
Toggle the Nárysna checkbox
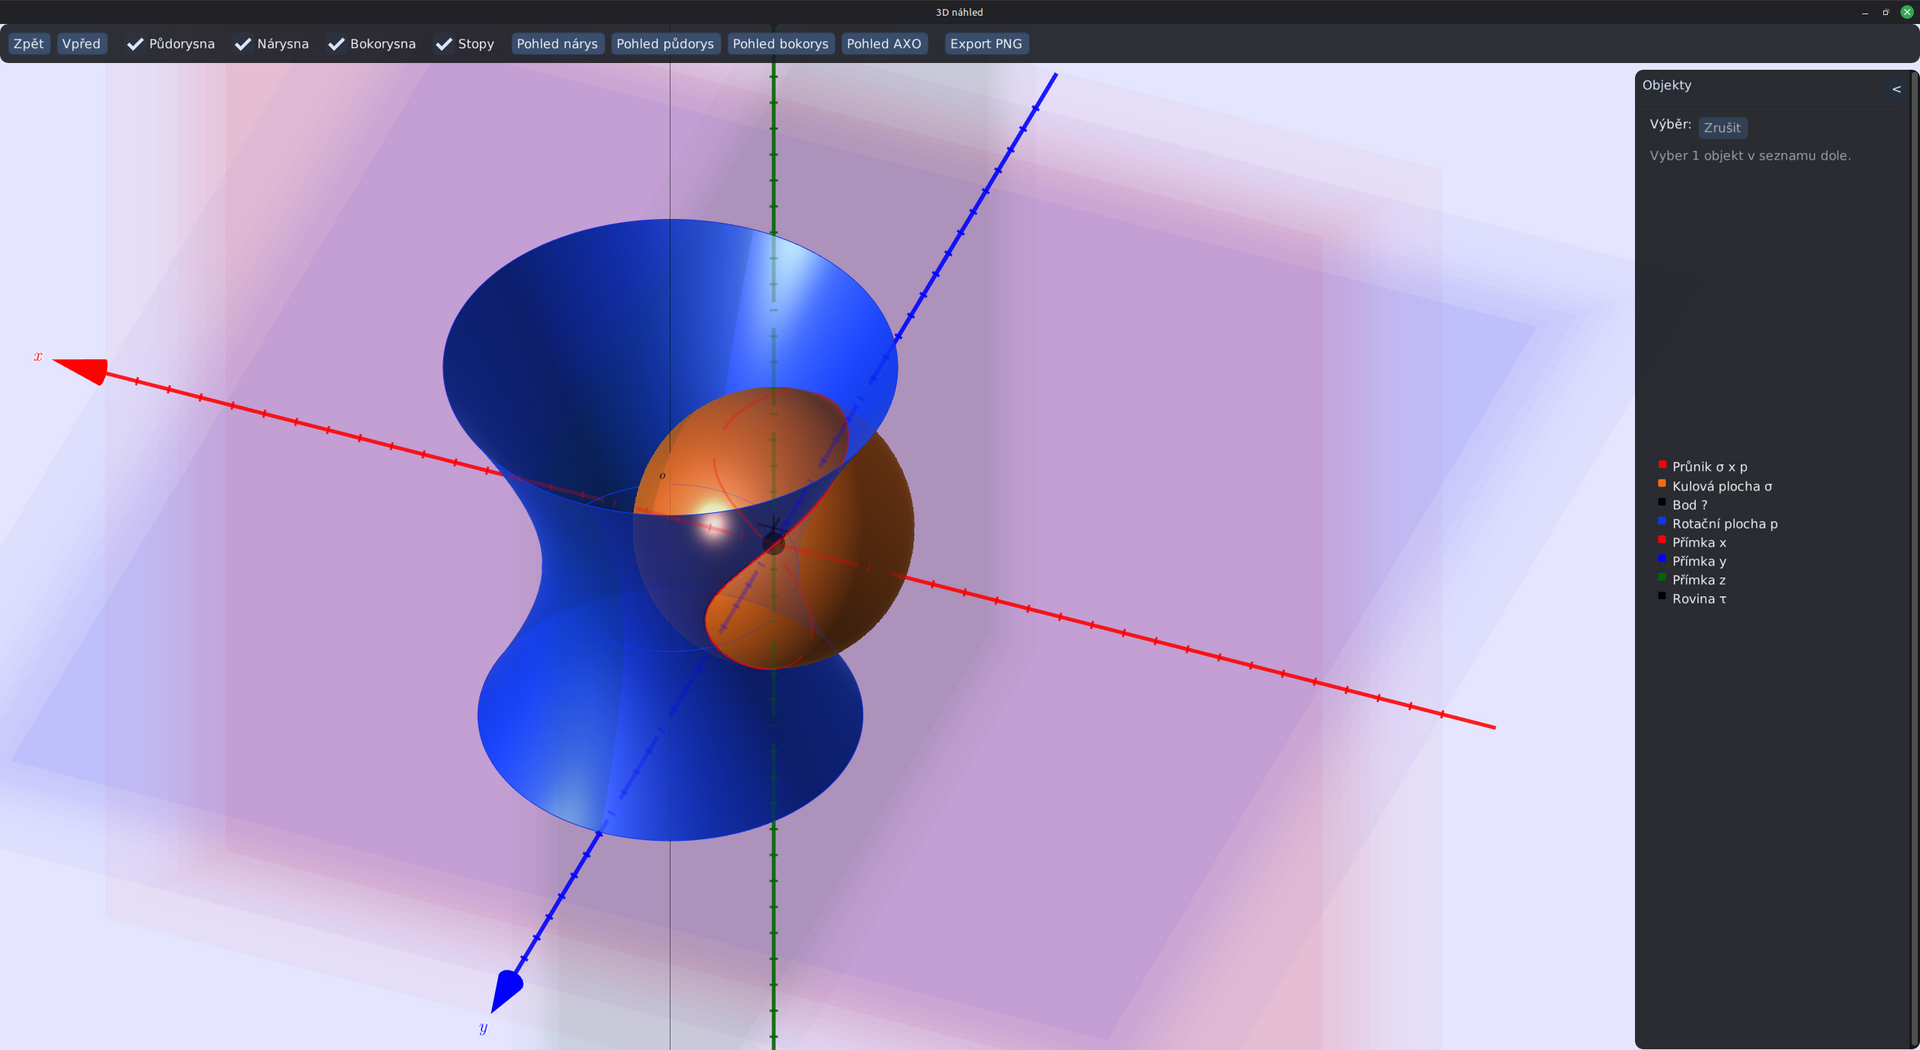(272, 44)
